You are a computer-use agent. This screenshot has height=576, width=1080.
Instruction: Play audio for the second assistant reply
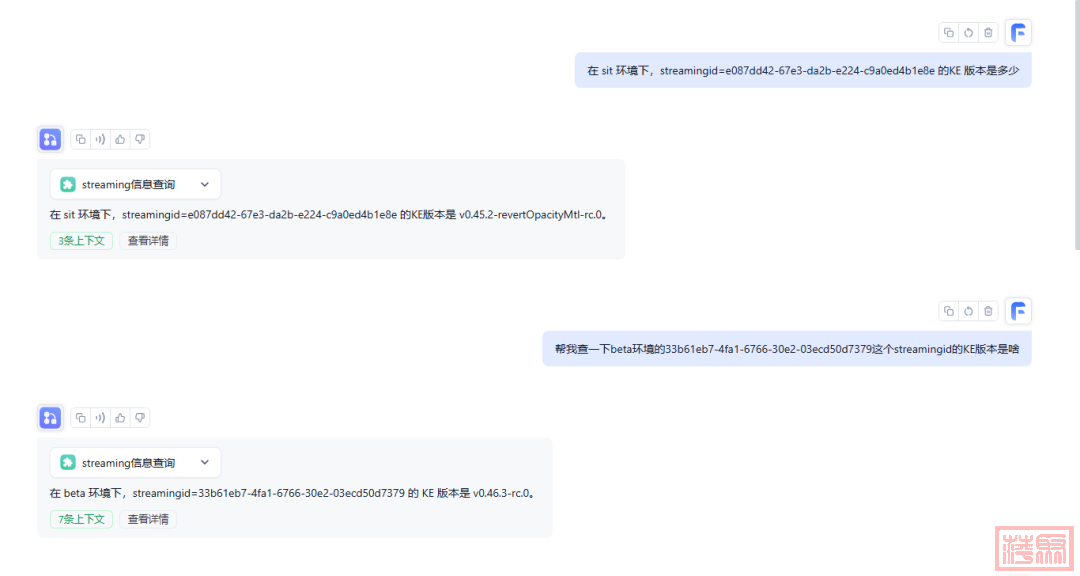tap(100, 418)
